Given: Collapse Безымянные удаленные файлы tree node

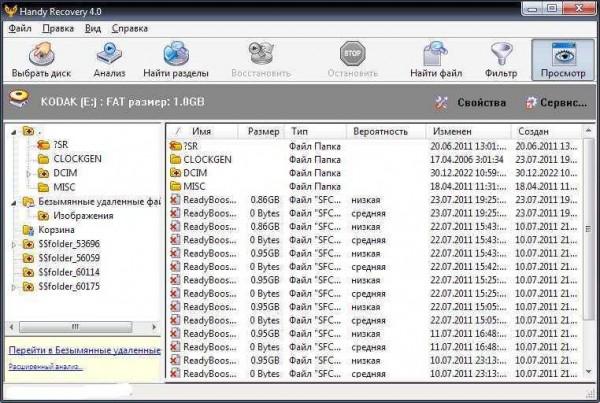Looking at the screenshot, I should [x=14, y=203].
